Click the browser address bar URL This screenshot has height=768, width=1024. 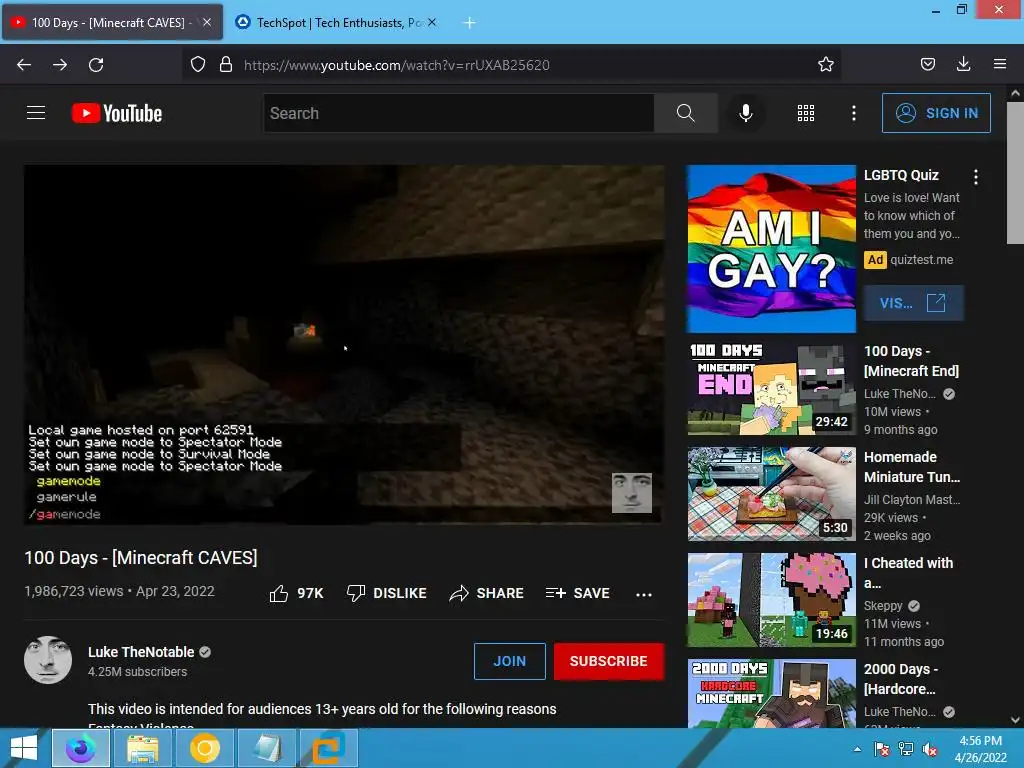click(396, 65)
